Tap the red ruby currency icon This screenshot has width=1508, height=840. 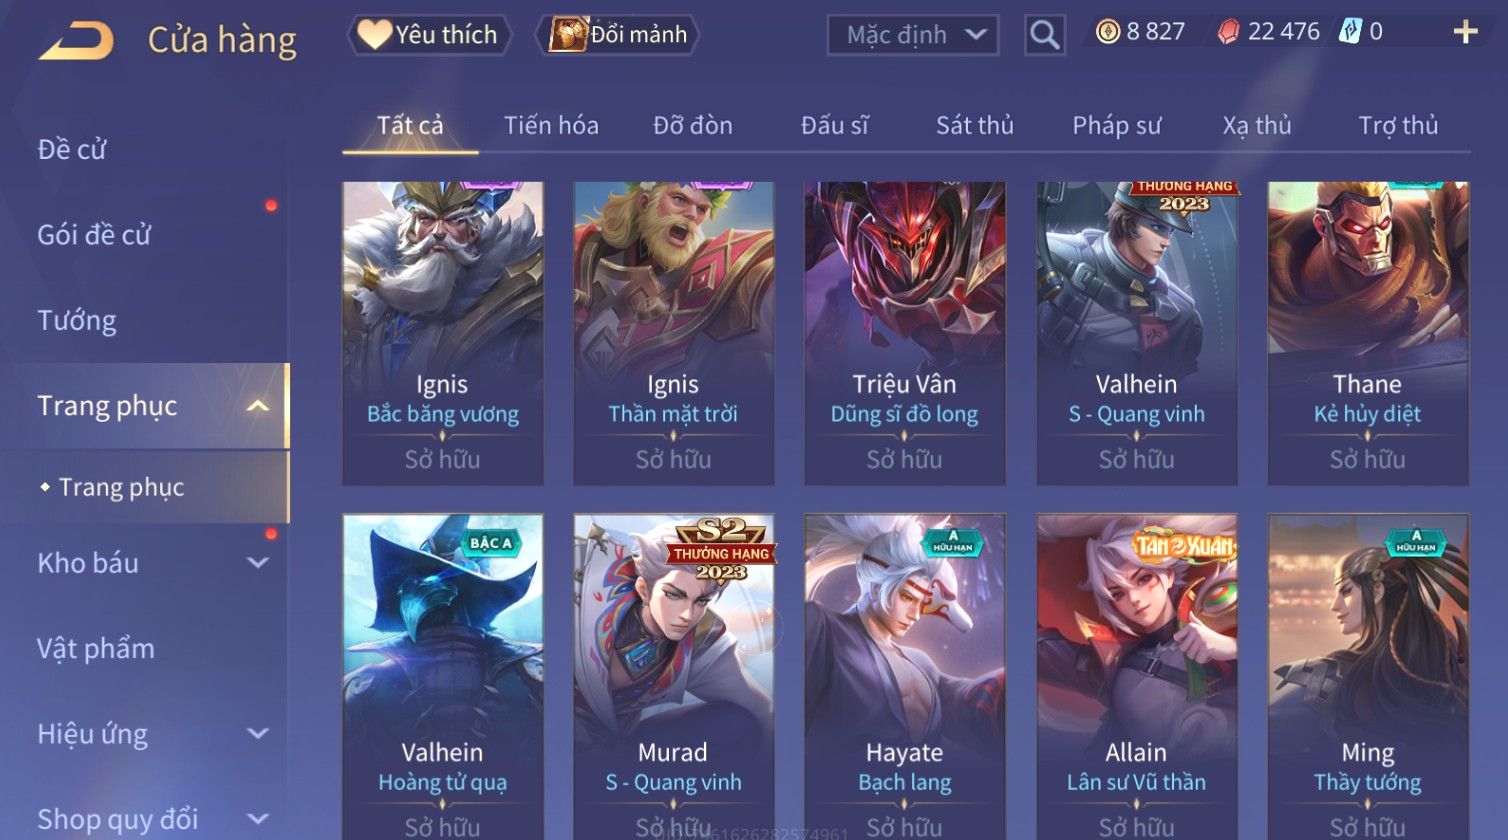pyautogui.click(x=1228, y=32)
